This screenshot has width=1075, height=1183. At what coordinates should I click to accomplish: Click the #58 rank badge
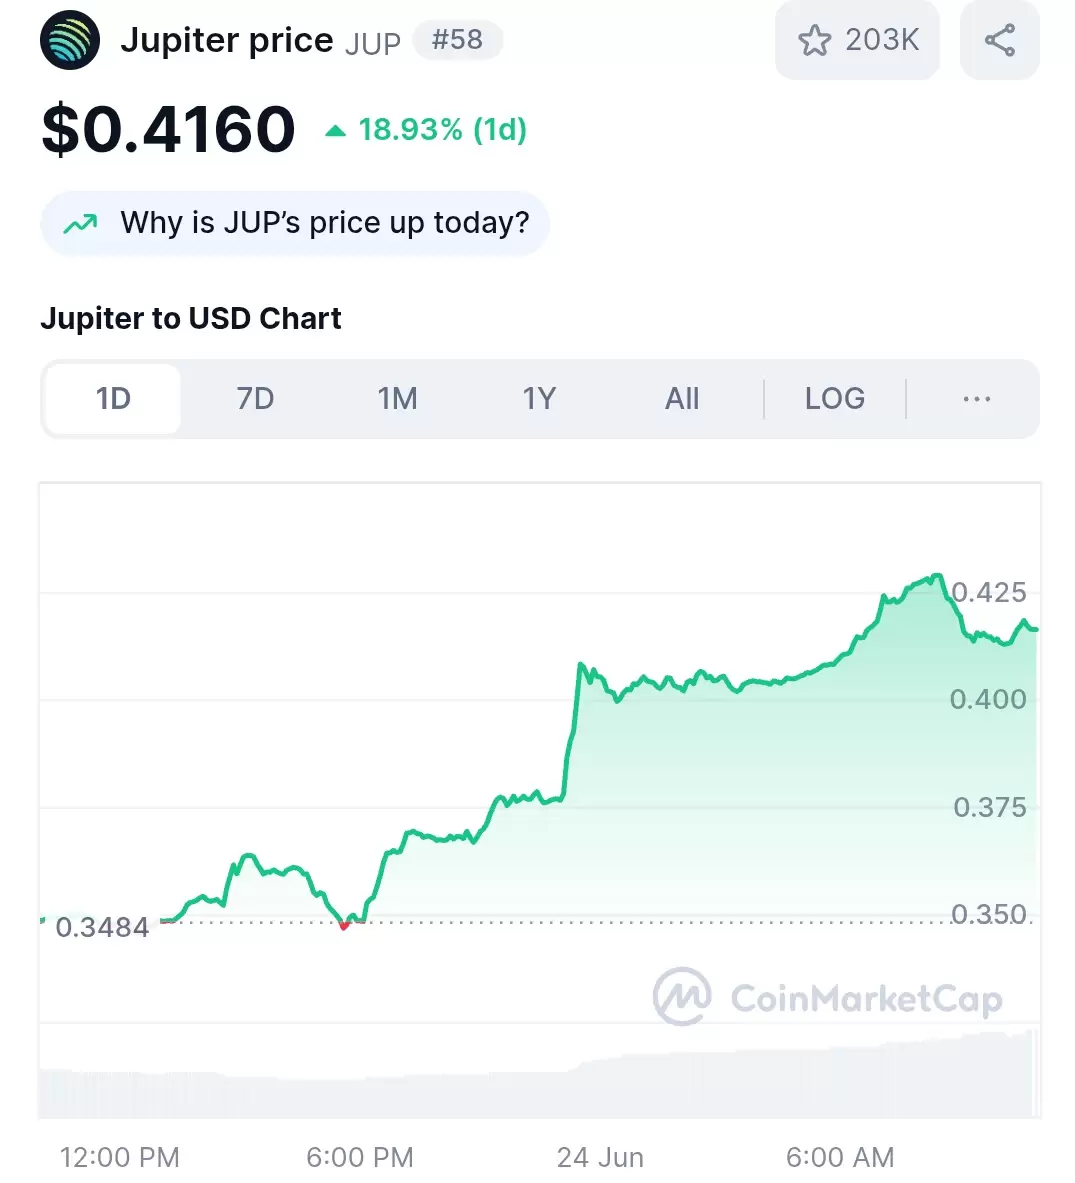(x=457, y=39)
